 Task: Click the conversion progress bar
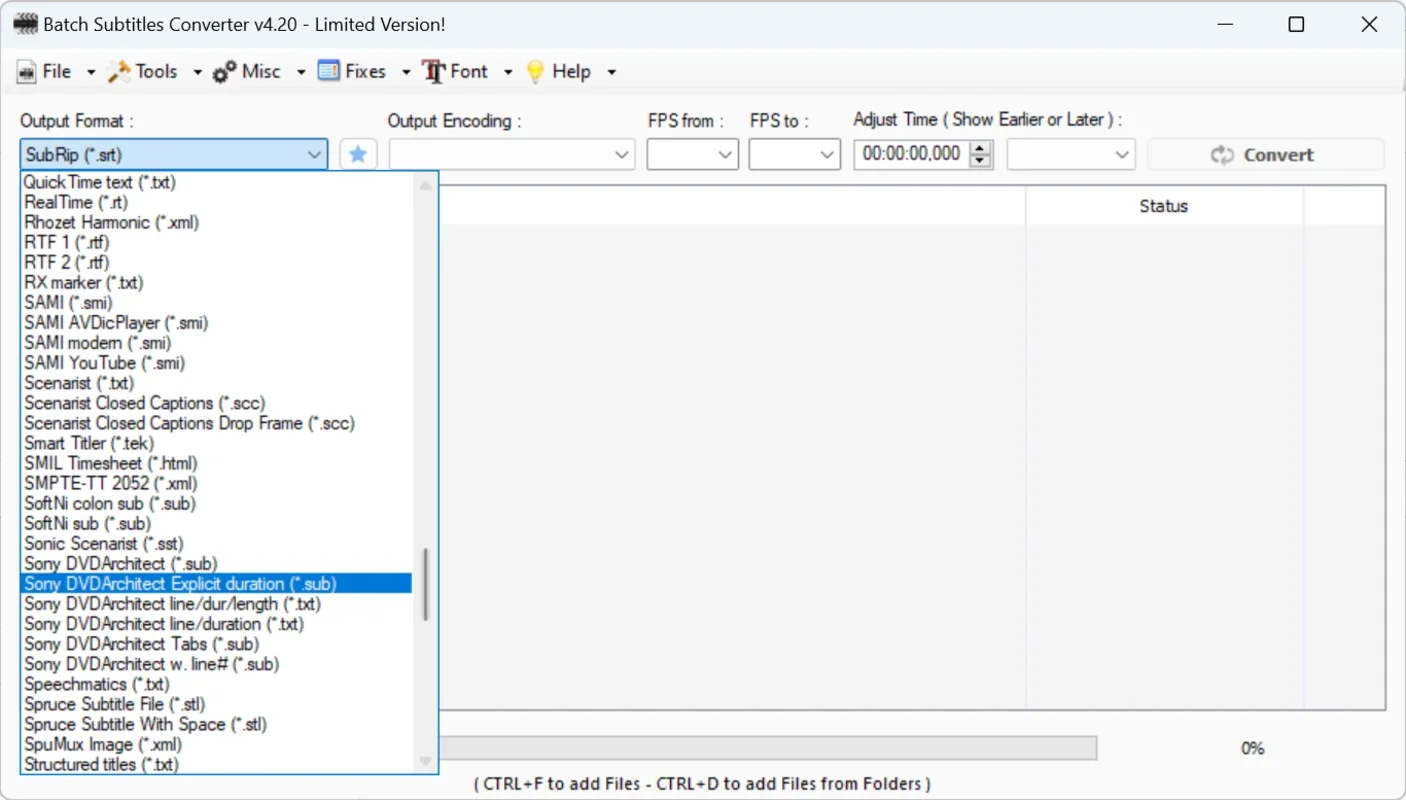tap(768, 748)
